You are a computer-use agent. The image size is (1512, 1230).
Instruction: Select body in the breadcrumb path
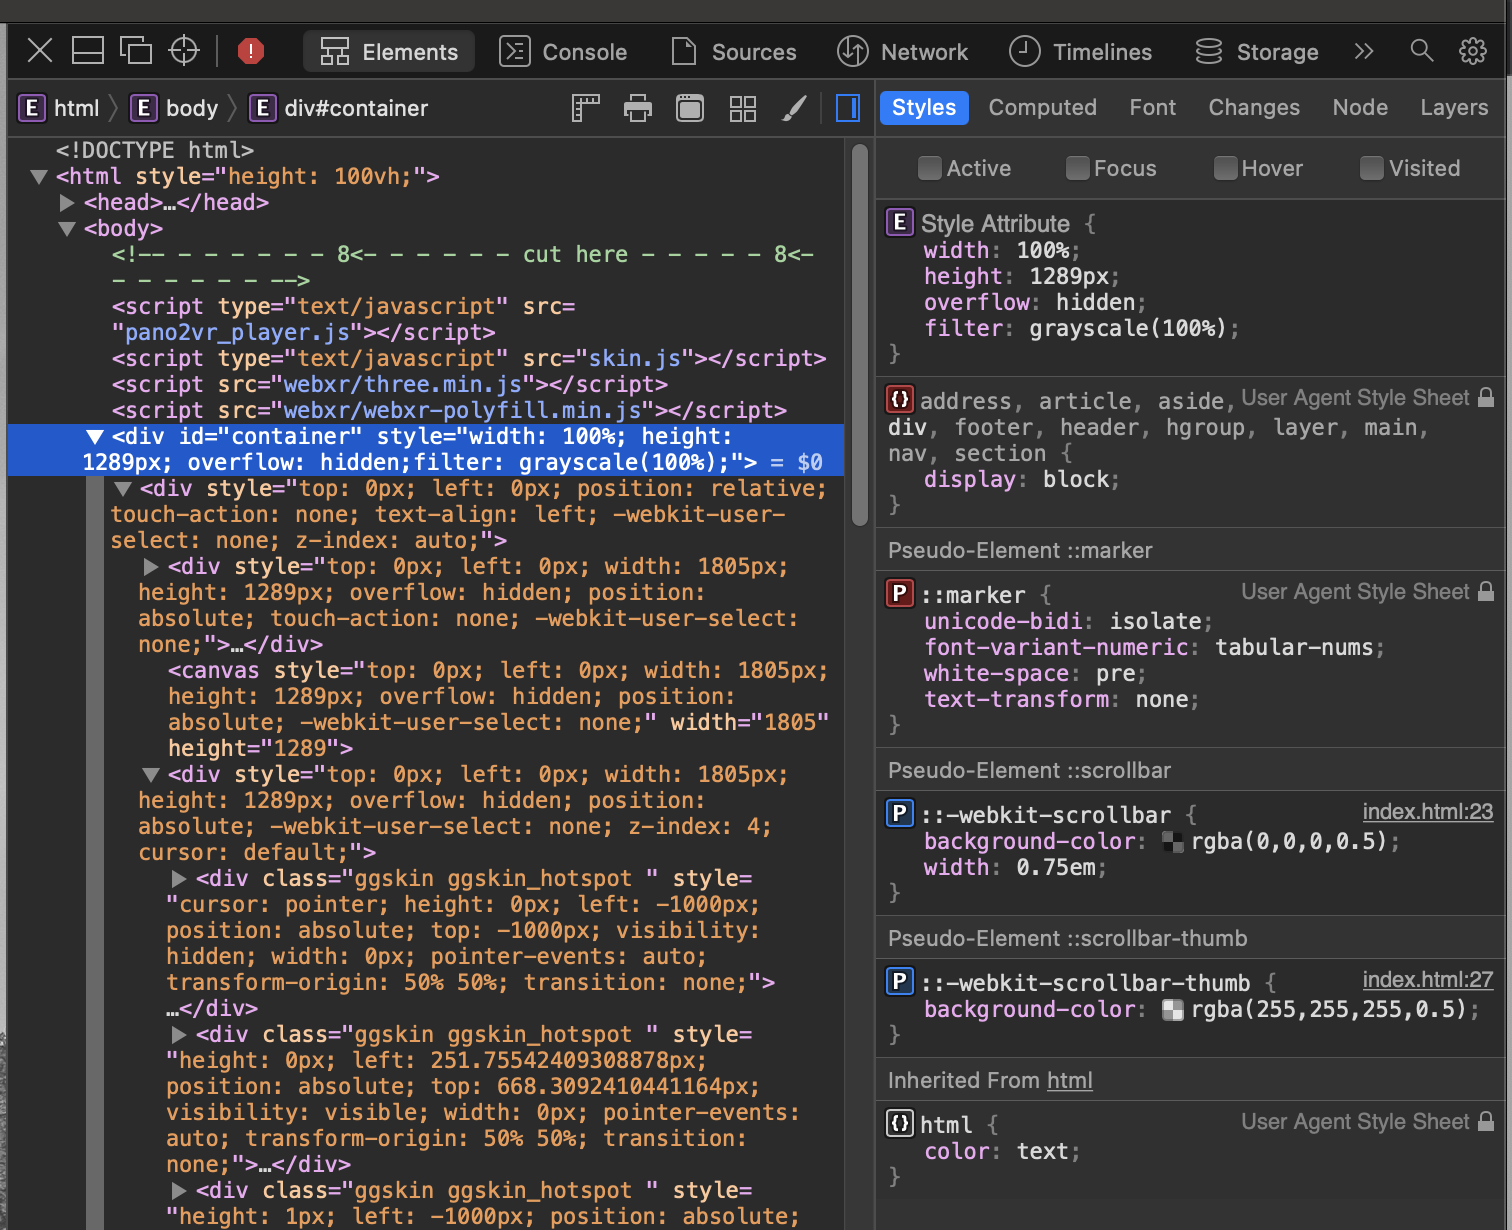pos(175,108)
